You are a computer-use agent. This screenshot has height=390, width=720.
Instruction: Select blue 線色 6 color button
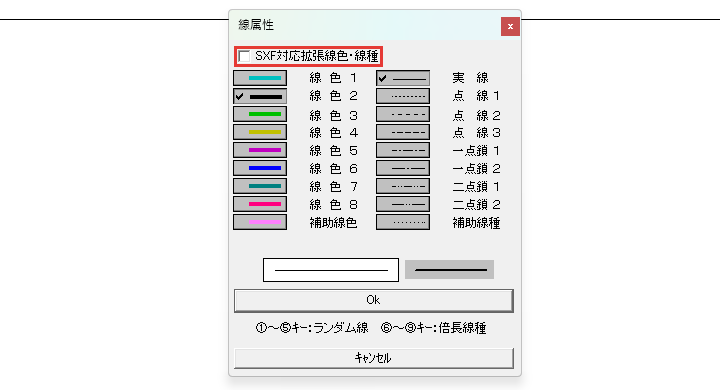click(x=260, y=168)
